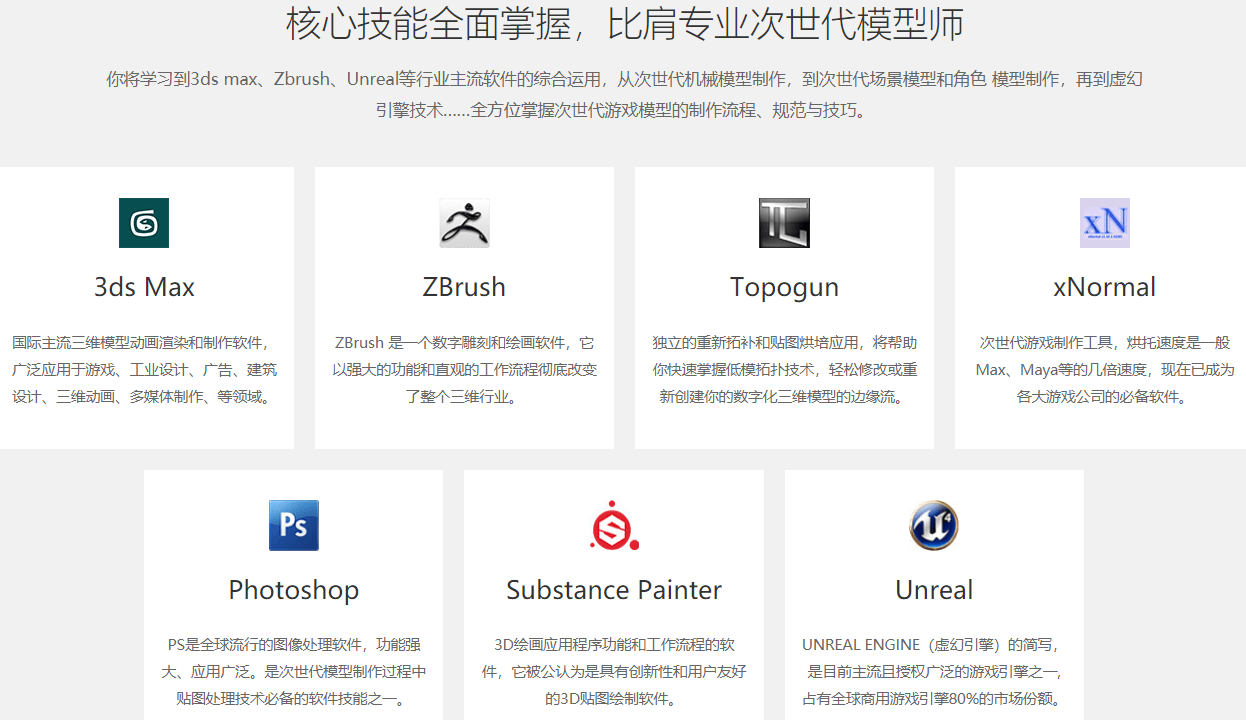Click the xNormal heading
This screenshot has height=720, width=1246.
pyautogui.click(x=1104, y=287)
